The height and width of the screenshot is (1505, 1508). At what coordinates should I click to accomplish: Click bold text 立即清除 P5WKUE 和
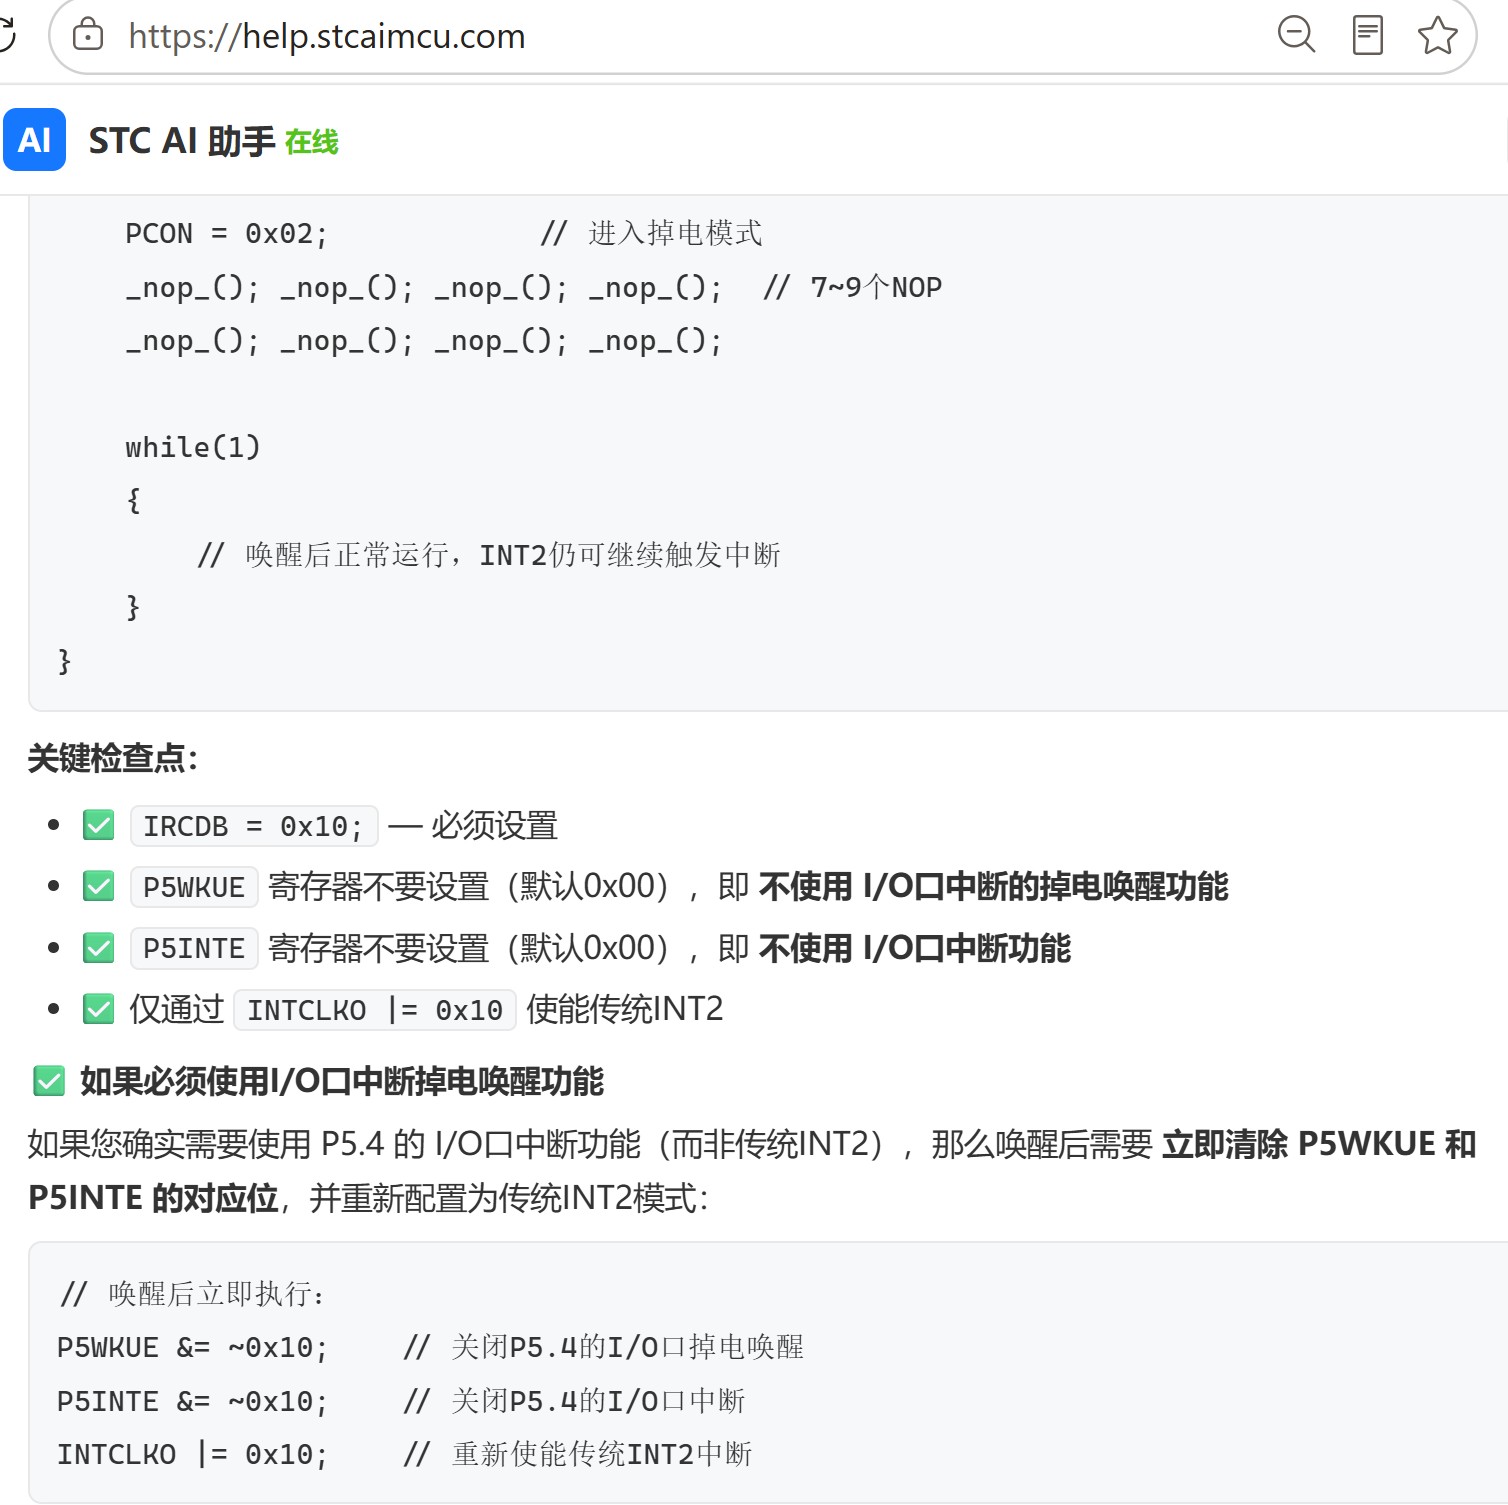coord(1319,1144)
